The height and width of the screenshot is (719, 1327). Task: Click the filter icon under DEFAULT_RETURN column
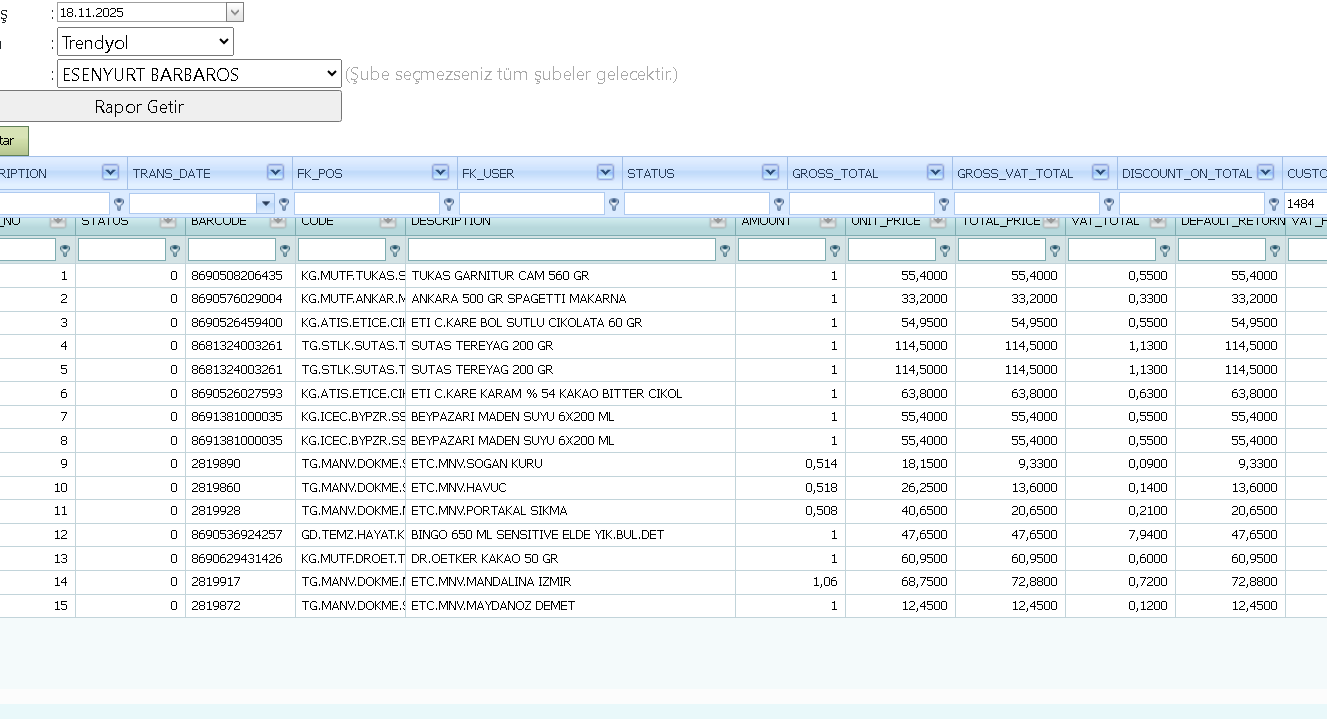1275,250
